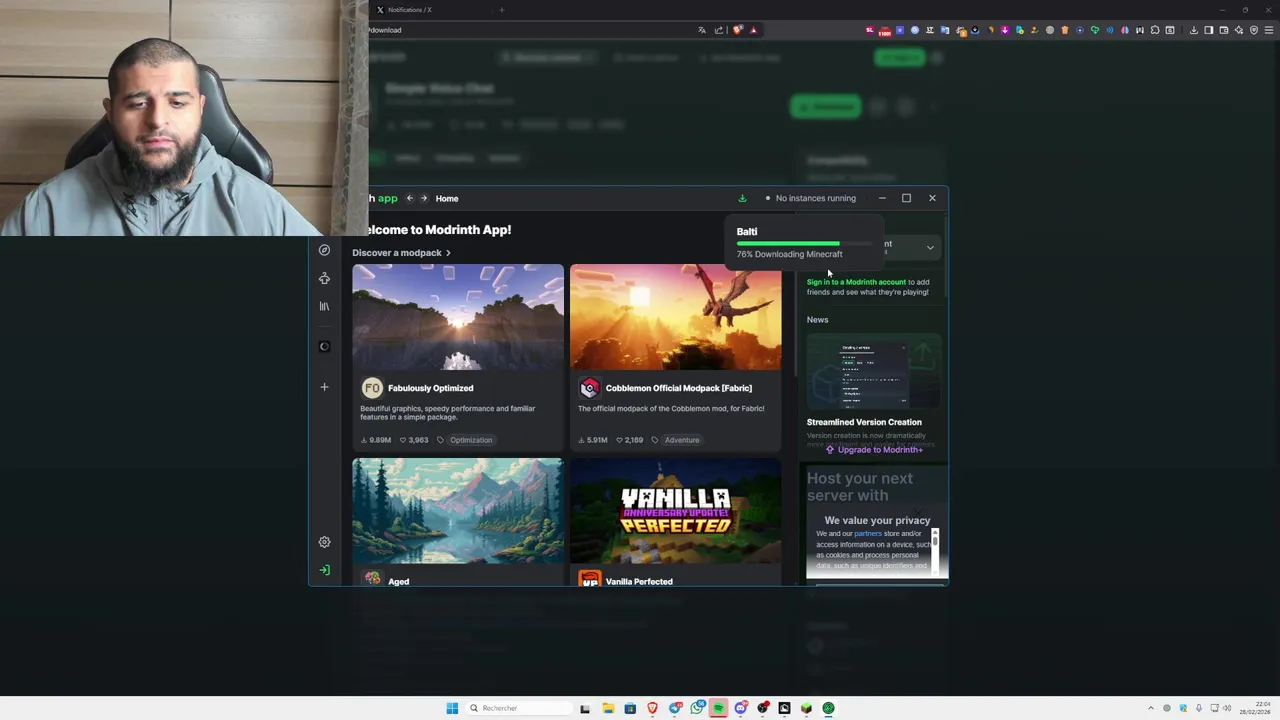
Task: Click the Optimization tag on Fabulously Optimized
Action: (x=471, y=440)
